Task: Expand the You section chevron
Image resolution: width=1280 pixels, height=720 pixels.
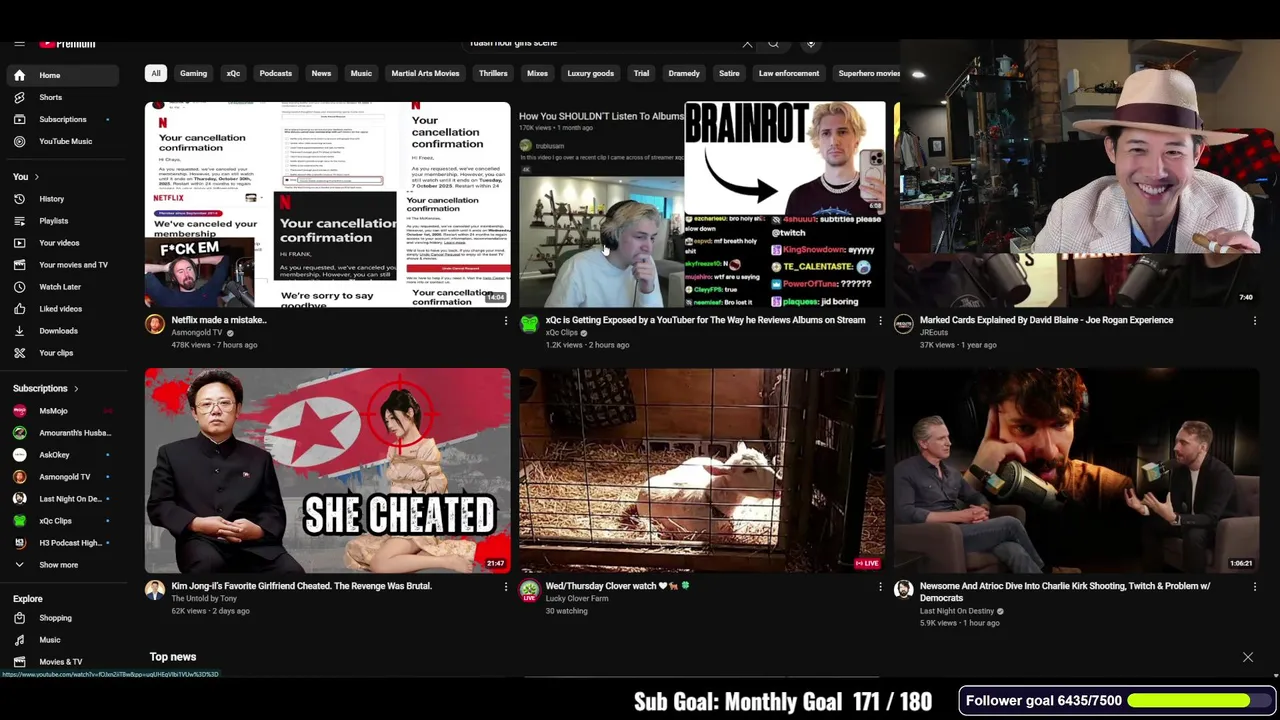Action: (x=37, y=177)
